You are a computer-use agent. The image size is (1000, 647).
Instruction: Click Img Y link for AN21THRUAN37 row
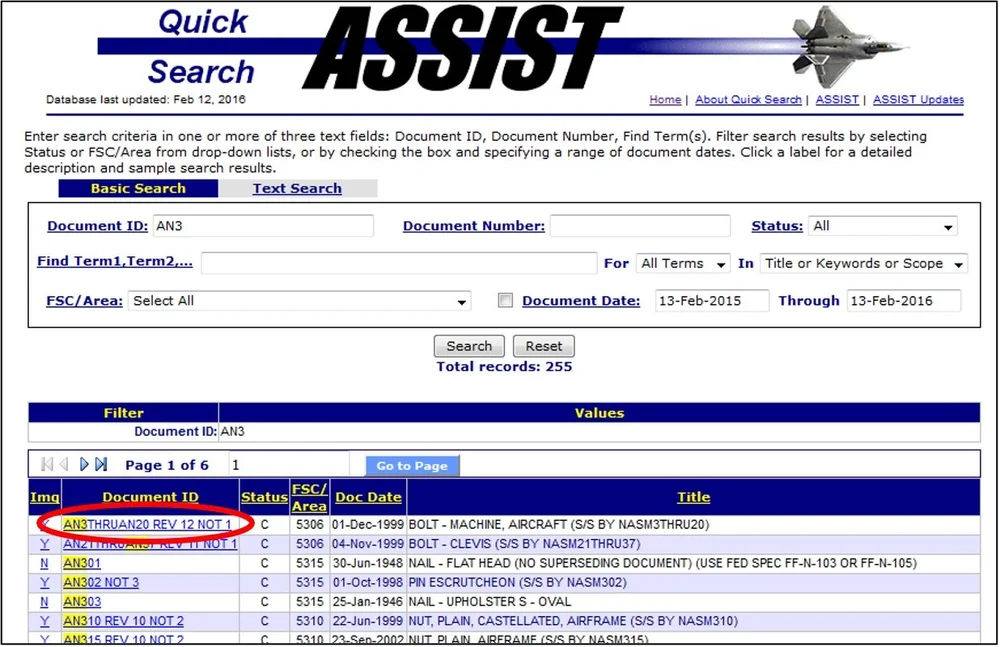tap(44, 544)
